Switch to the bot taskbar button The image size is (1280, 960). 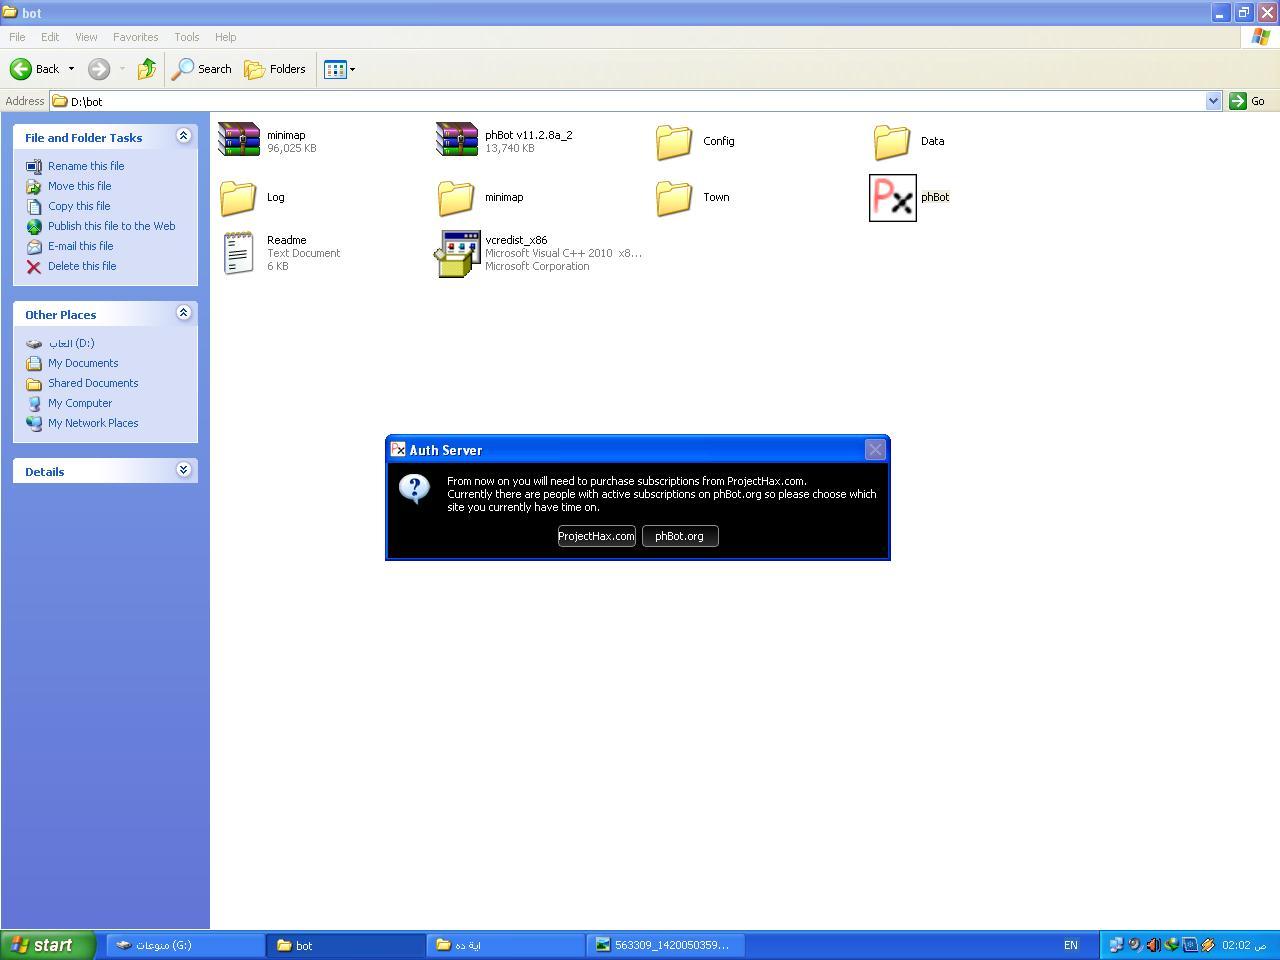(345, 945)
